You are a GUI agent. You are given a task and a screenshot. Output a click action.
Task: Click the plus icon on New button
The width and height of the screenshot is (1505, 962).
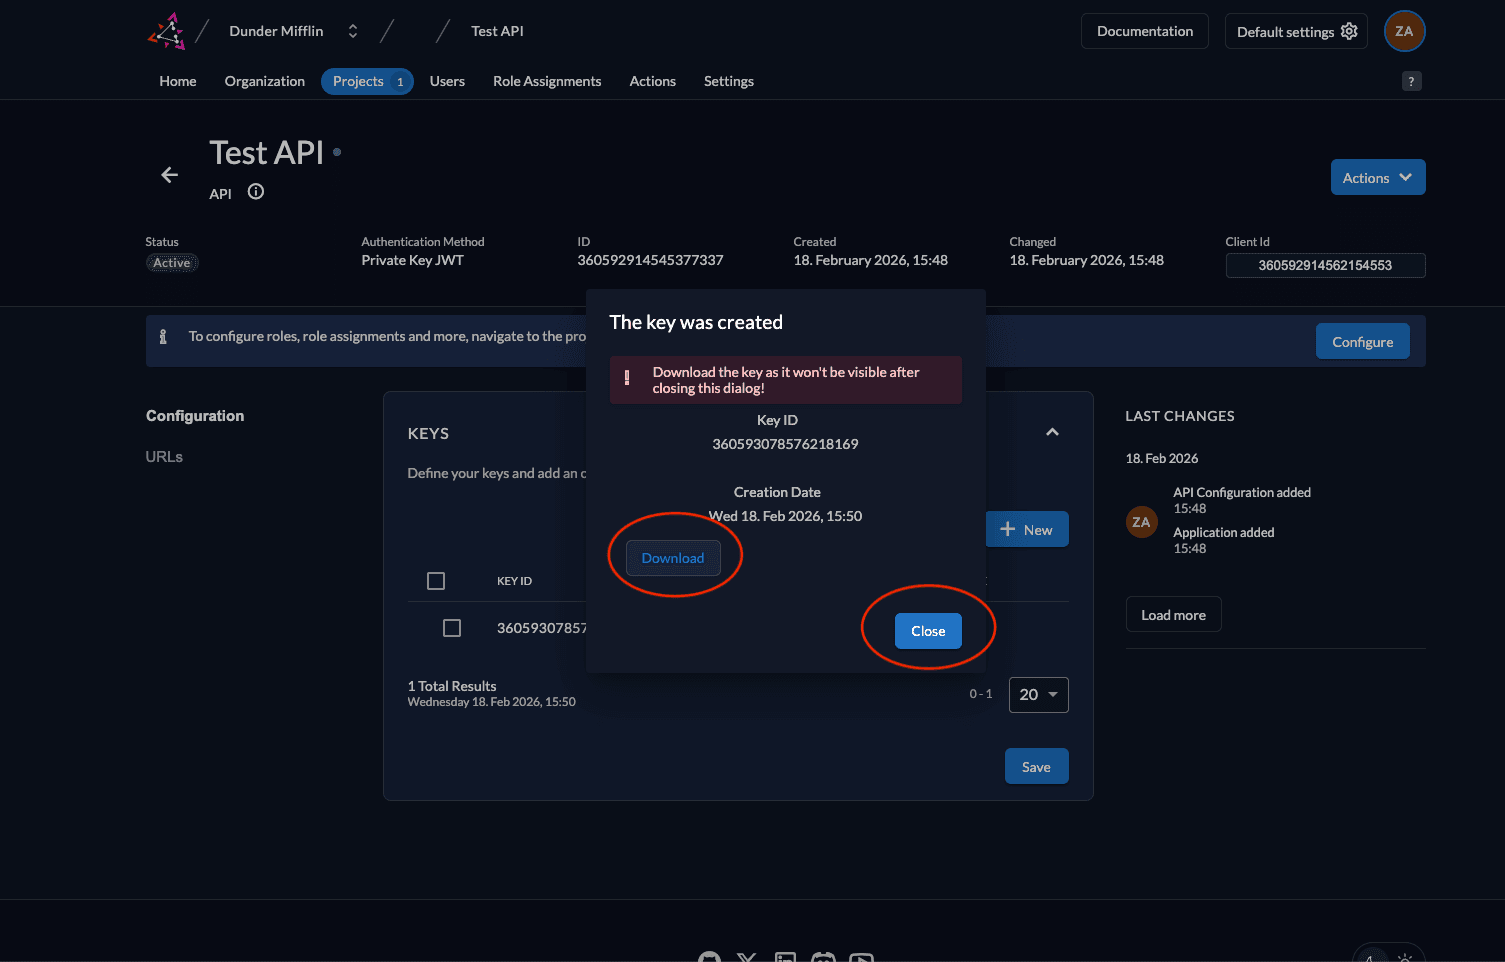coord(1008,529)
